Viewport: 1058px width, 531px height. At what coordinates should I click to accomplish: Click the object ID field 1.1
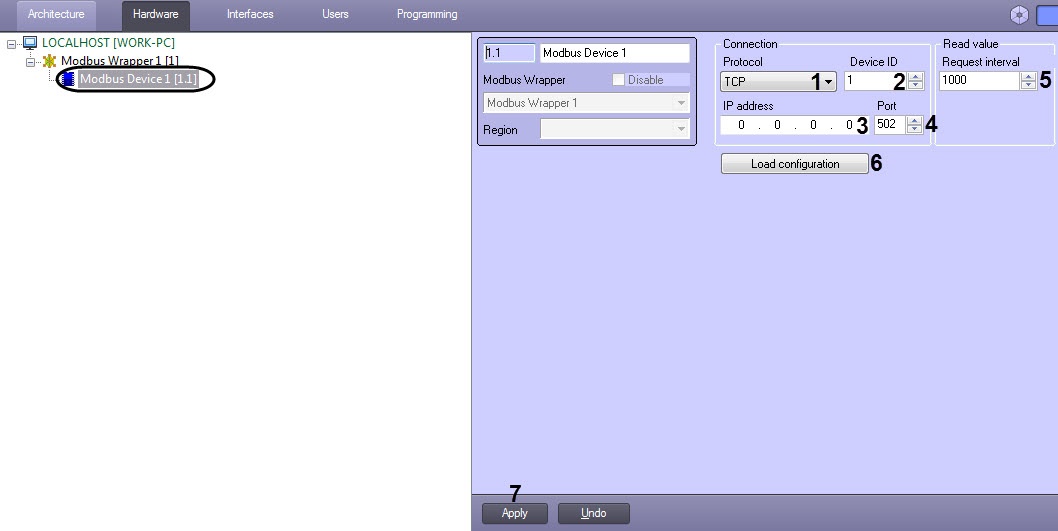(x=509, y=53)
